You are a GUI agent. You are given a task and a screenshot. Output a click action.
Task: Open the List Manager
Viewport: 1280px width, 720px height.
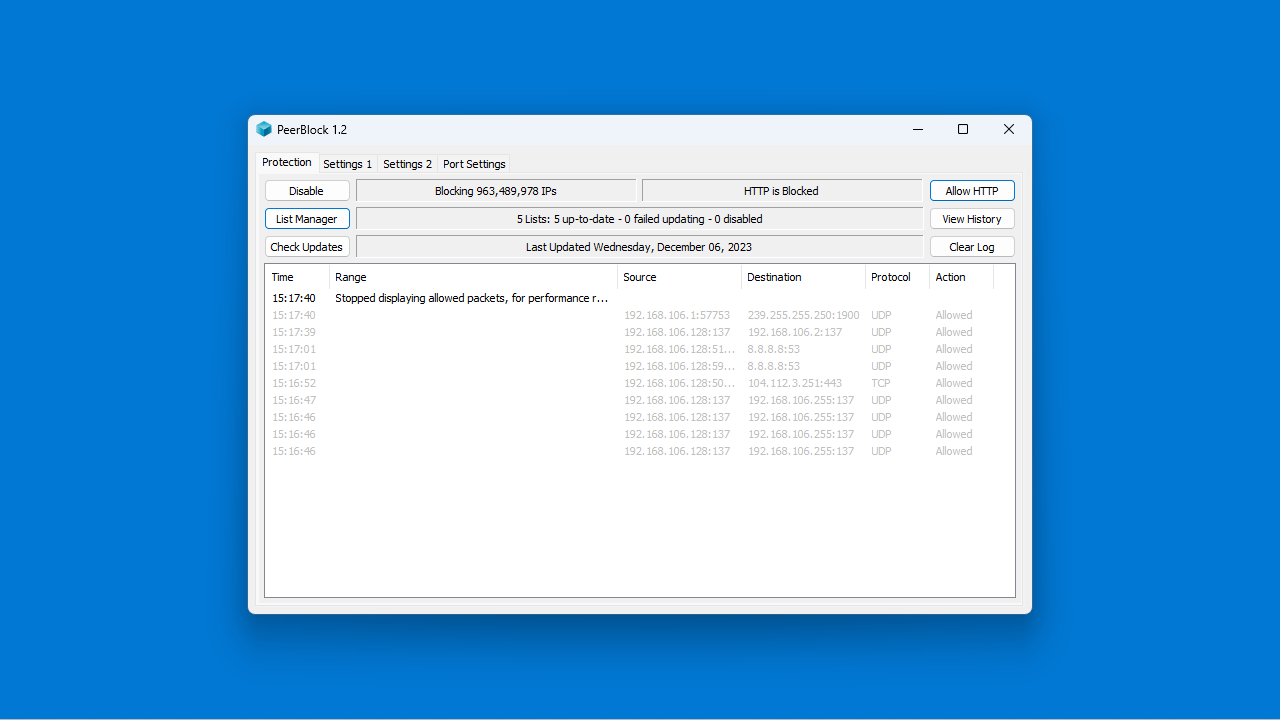point(307,219)
